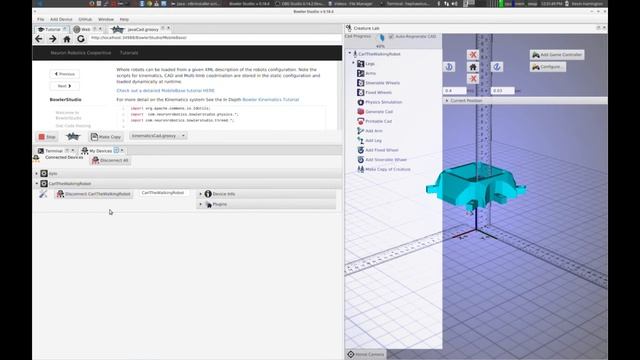The width and height of the screenshot is (640, 360).
Task: Click the Home Camera button
Action: point(366,354)
